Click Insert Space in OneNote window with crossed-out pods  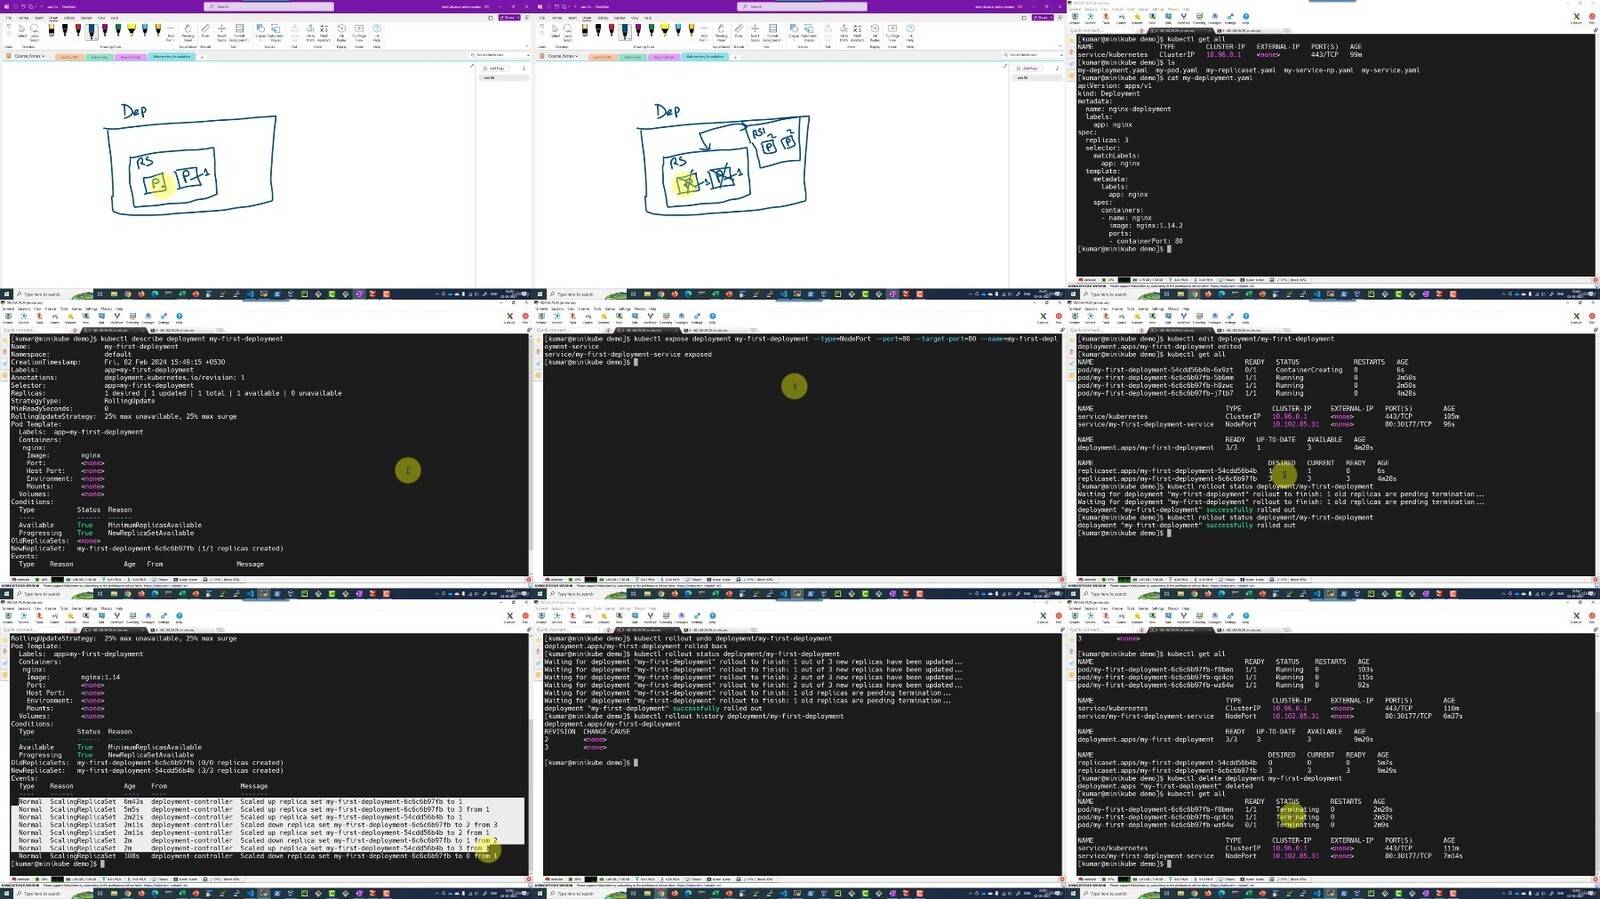click(x=756, y=32)
